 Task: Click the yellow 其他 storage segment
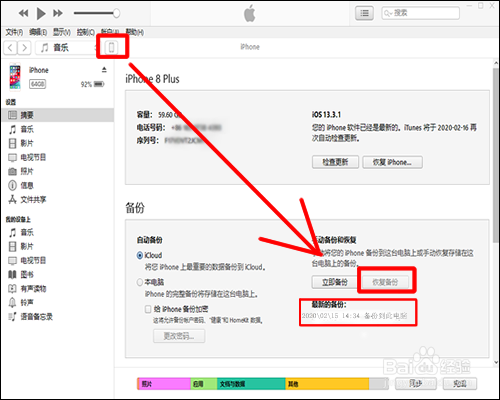tap(327, 384)
